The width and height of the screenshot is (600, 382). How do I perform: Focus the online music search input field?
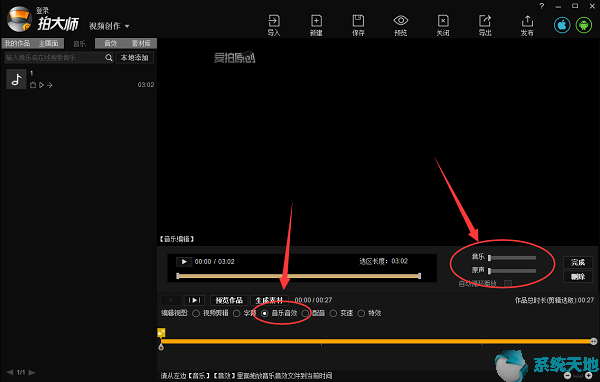click(x=55, y=57)
